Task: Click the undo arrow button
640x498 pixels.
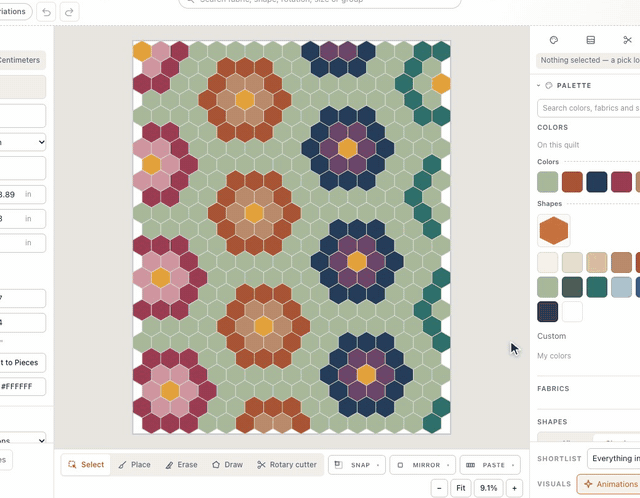Action: click(46, 12)
